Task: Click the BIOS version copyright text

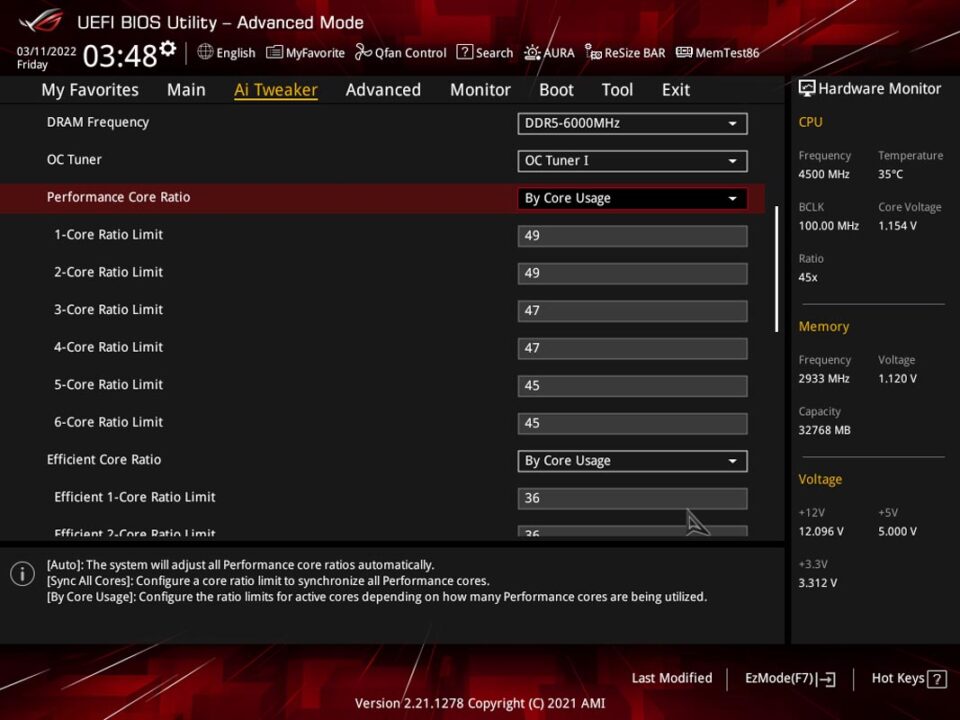Action: click(480, 703)
